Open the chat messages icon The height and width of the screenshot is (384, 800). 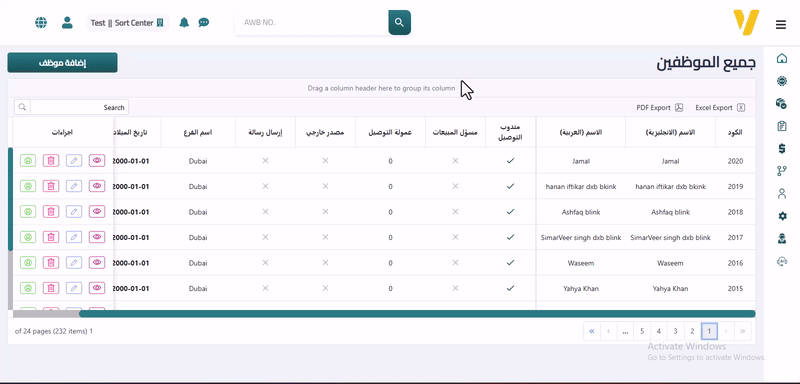point(204,22)
